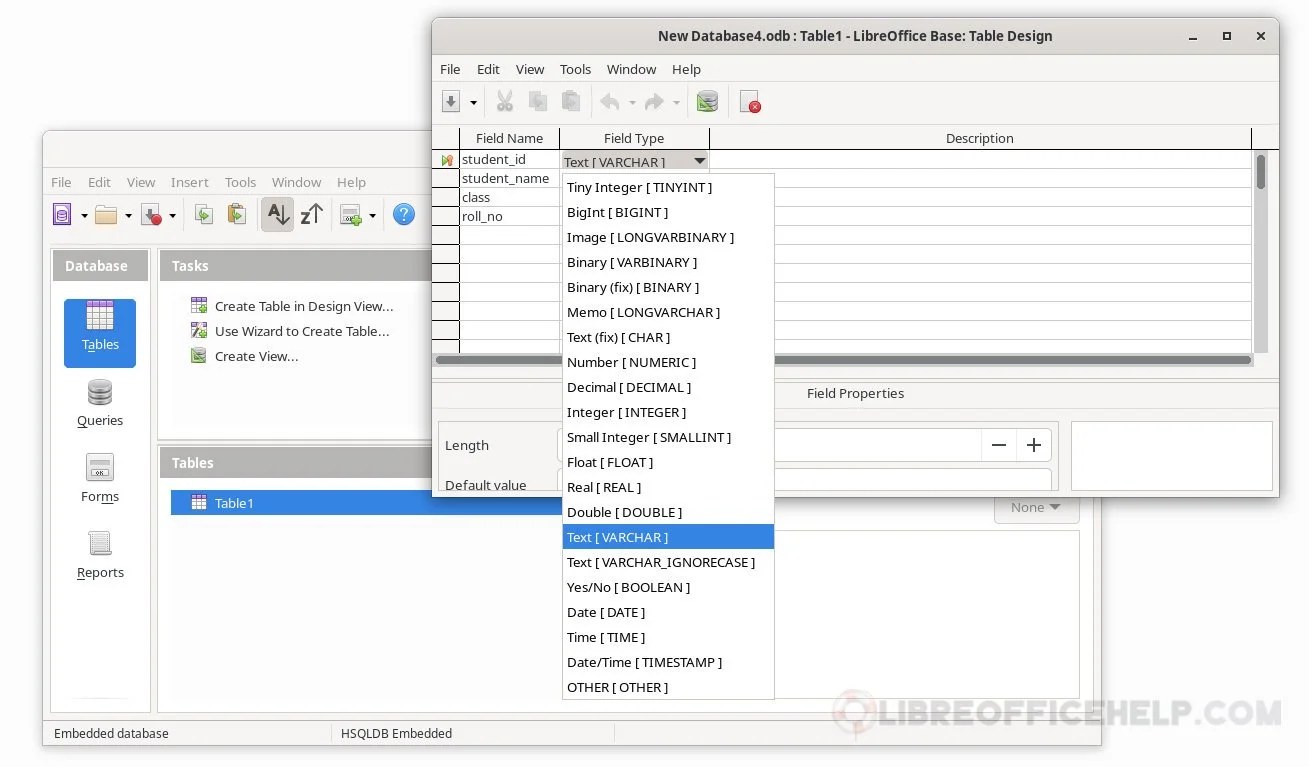
Task: Click the Create View task
Action: coord(256,356)
